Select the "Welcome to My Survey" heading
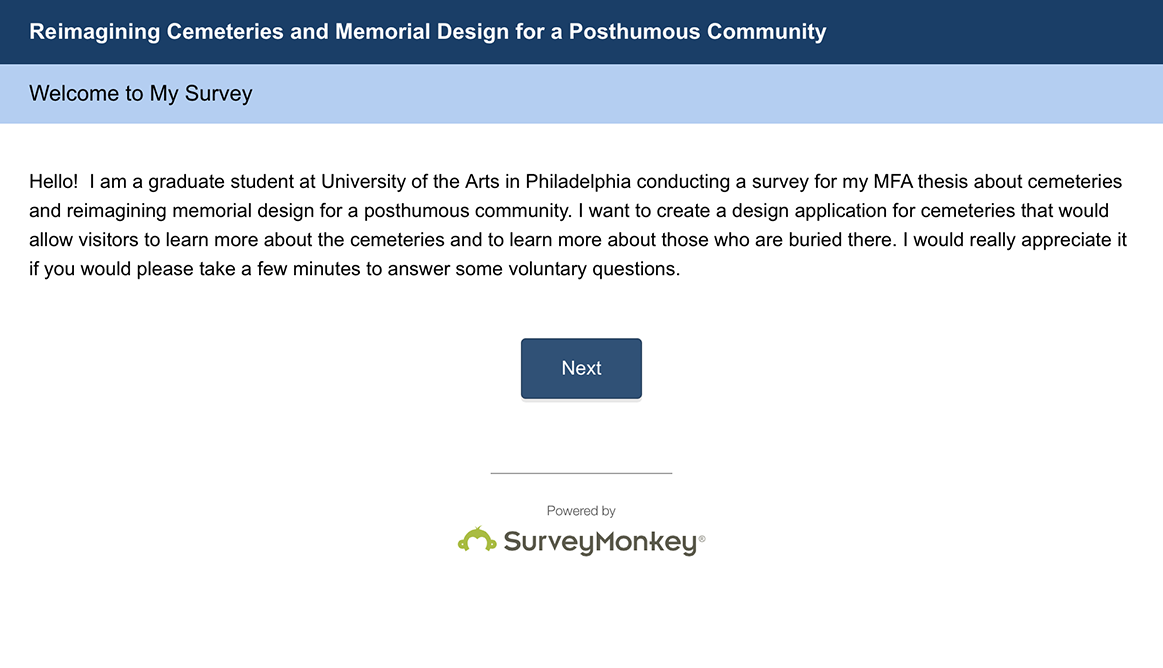This screenshot has width=1163, height=668. pos(141,94)
